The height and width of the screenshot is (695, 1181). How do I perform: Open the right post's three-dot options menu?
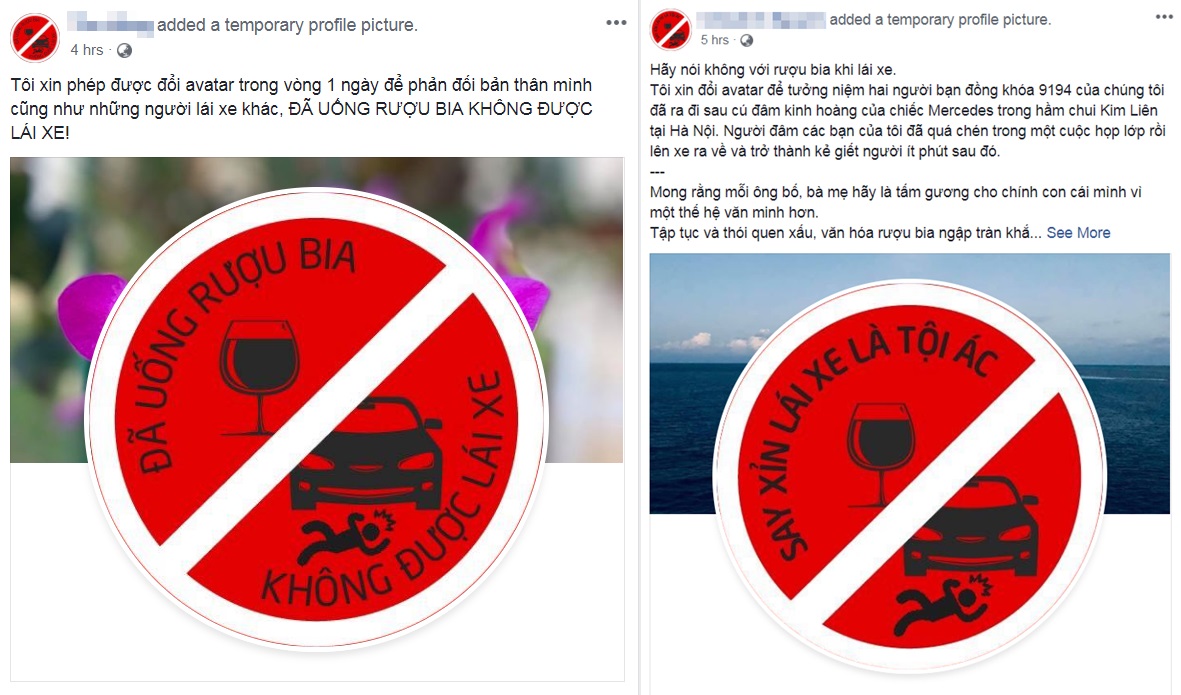(1164, 17)
